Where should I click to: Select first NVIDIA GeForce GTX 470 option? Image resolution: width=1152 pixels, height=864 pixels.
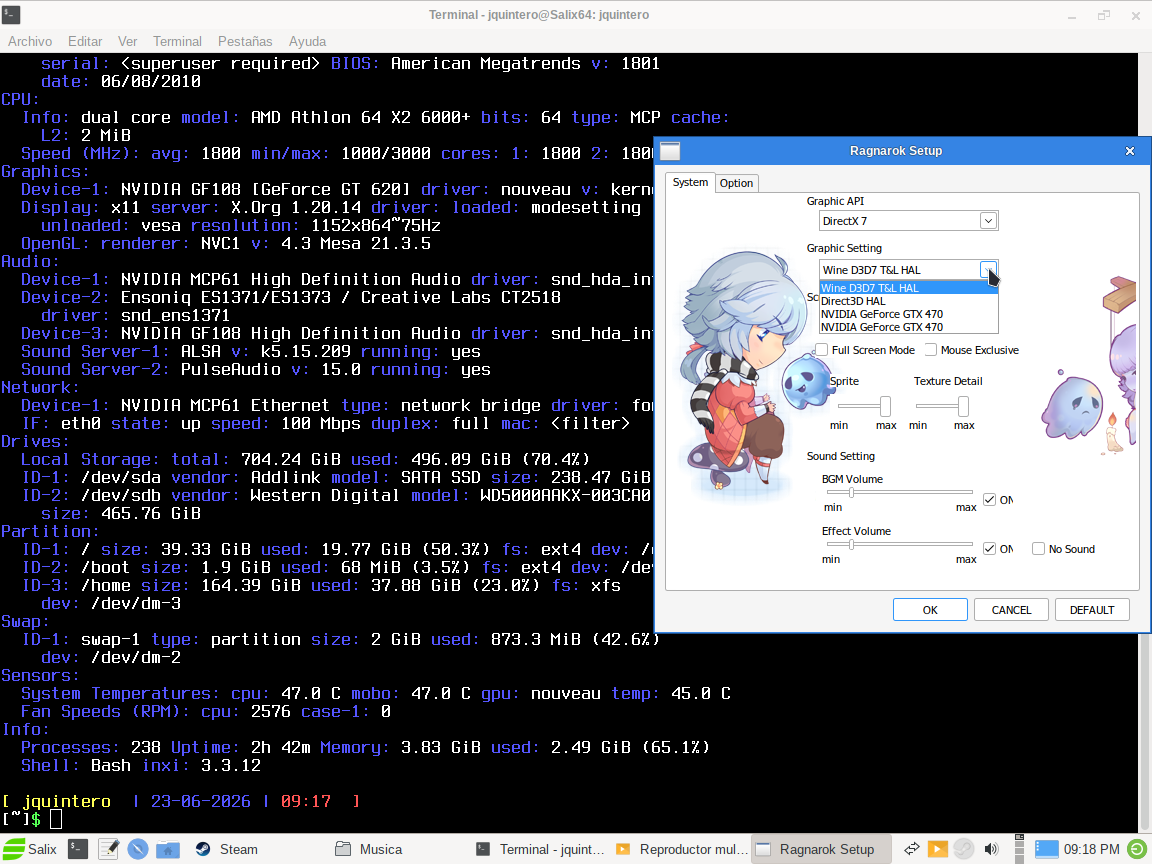tap(909, 314)
